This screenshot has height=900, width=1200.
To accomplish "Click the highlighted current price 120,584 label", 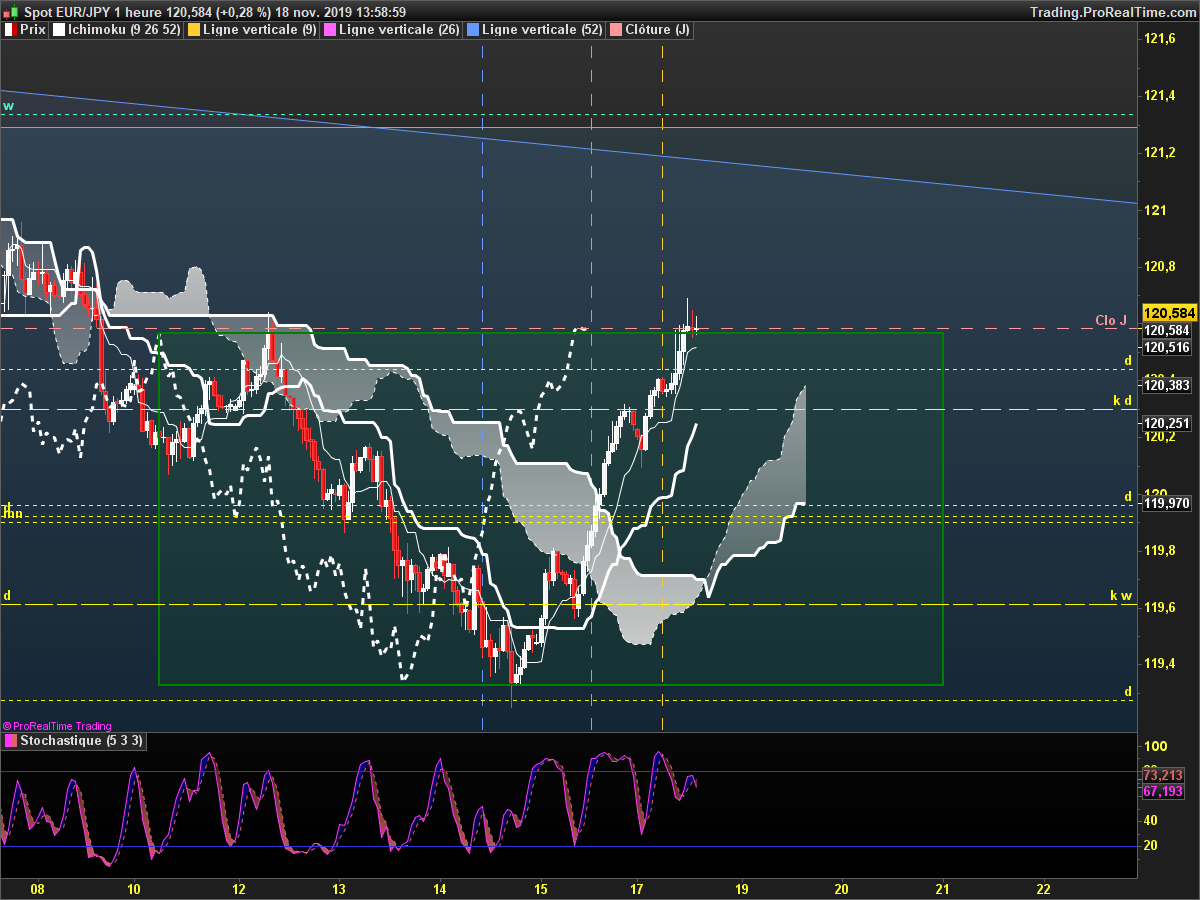I will (x=1168, y=313).
